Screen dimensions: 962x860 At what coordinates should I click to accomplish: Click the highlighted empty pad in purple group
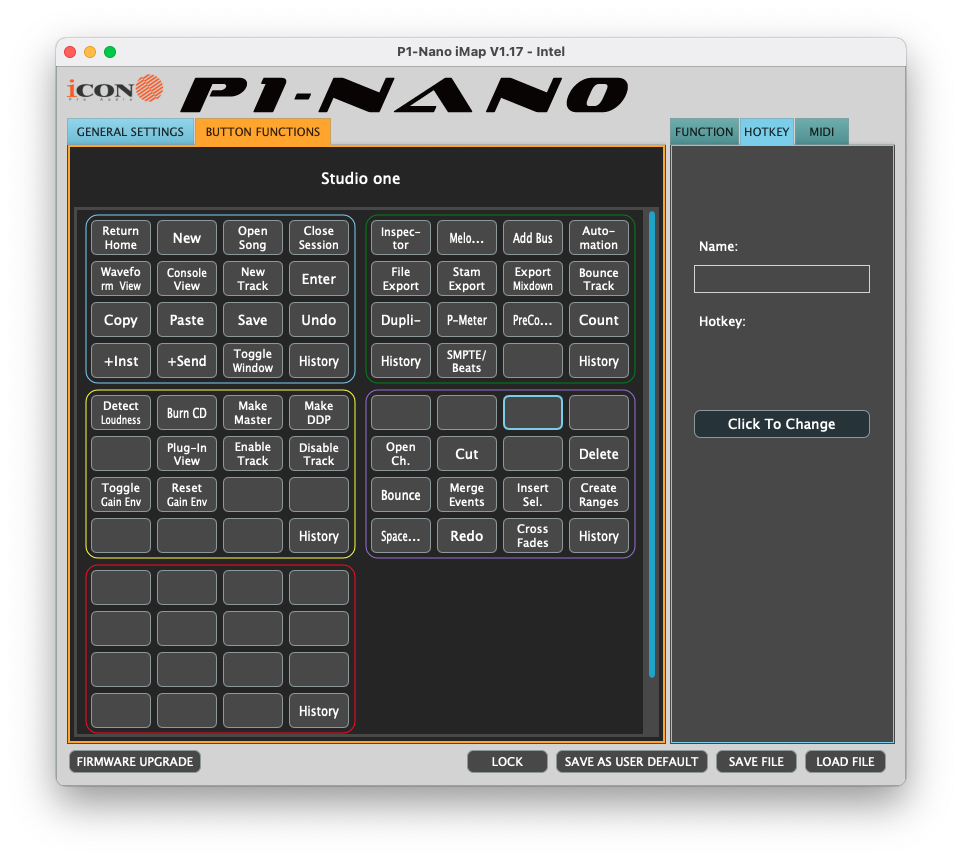(x=533, y=413)
